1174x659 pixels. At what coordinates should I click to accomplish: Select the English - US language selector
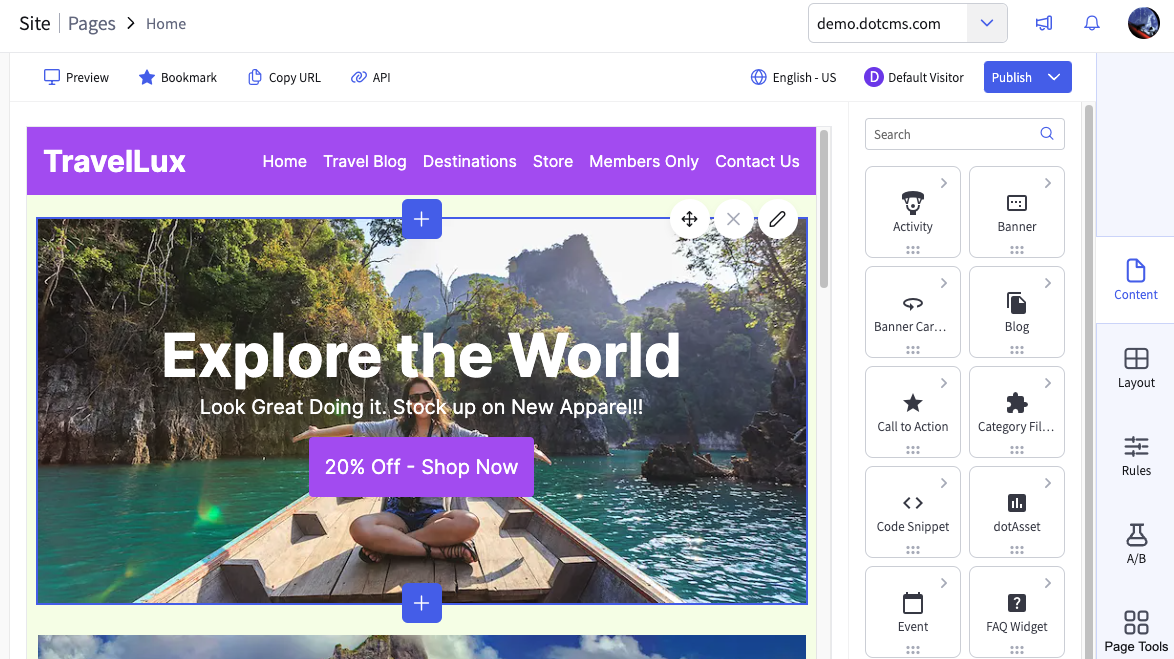[794, 77]
